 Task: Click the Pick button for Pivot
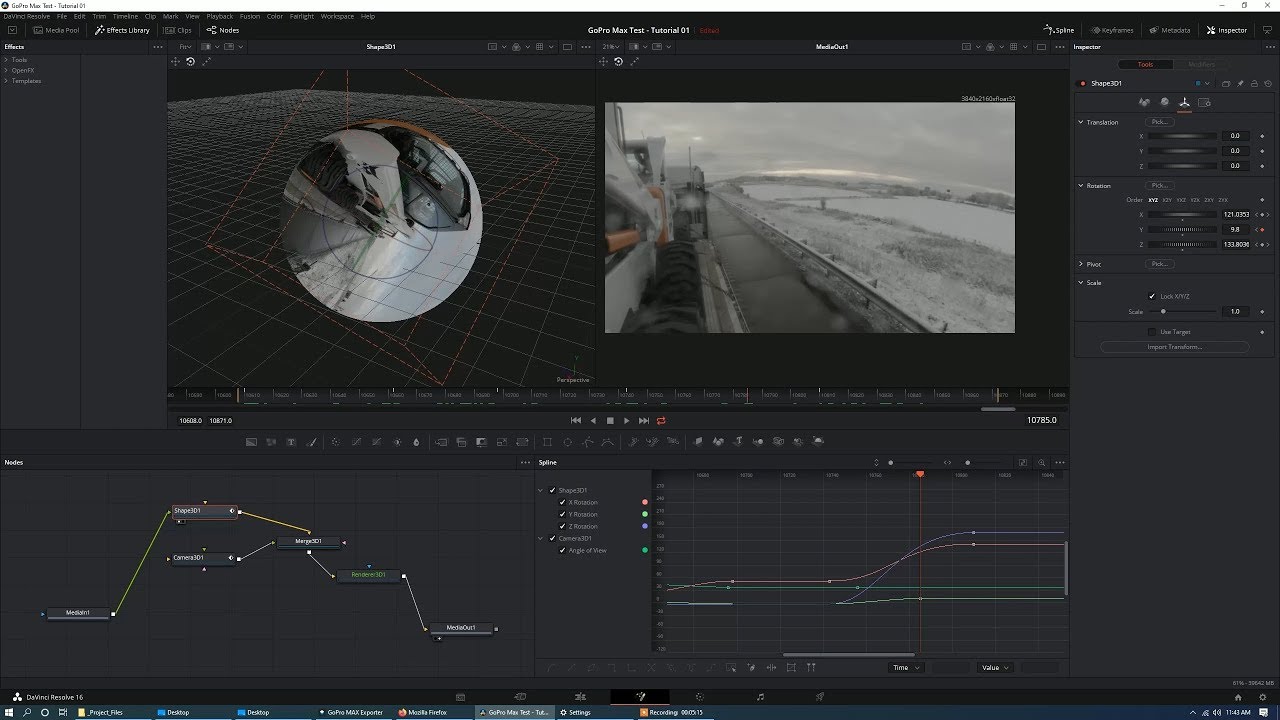(x=1159, y=264)
